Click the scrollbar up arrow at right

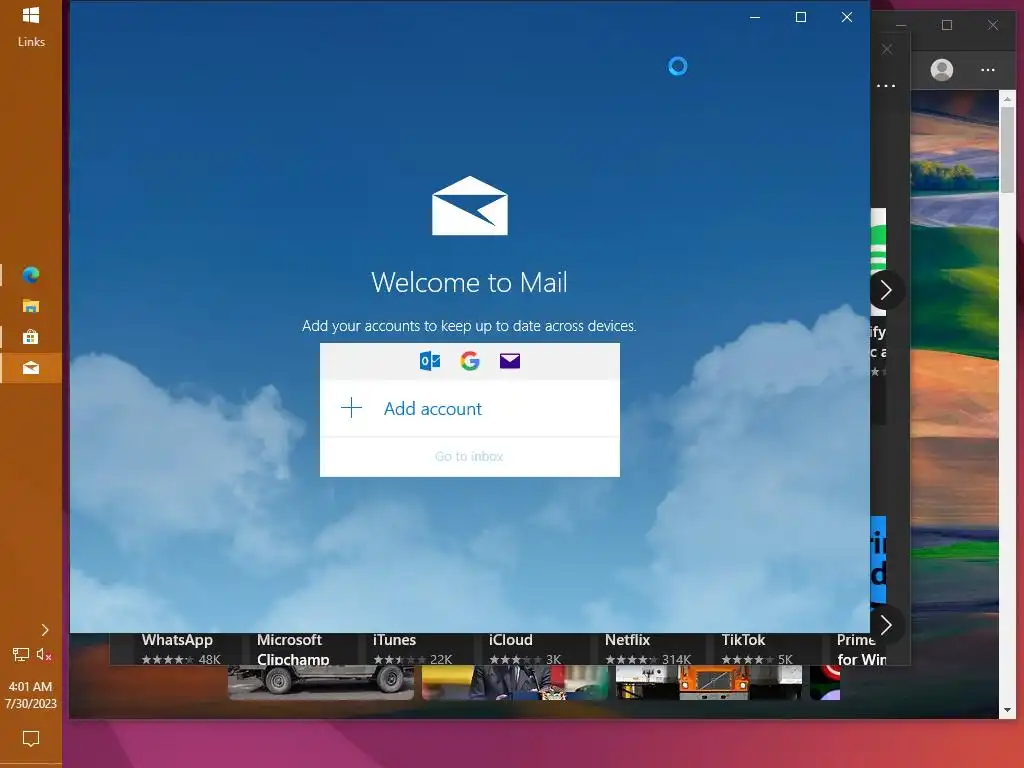point(1007,99)
